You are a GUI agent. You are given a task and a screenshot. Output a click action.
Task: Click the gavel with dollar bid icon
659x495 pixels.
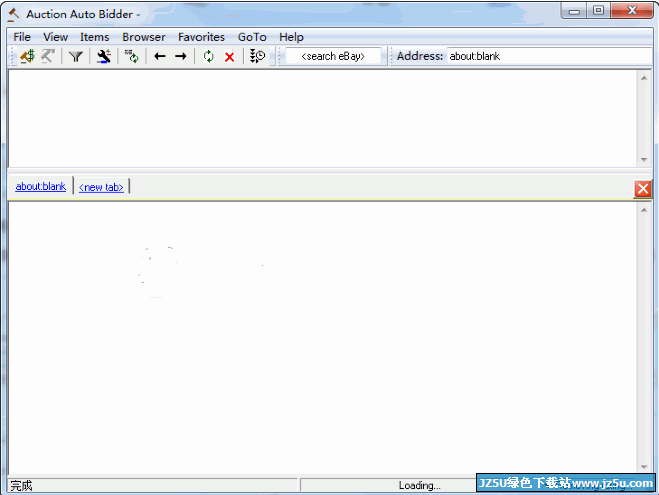[27, 56]
